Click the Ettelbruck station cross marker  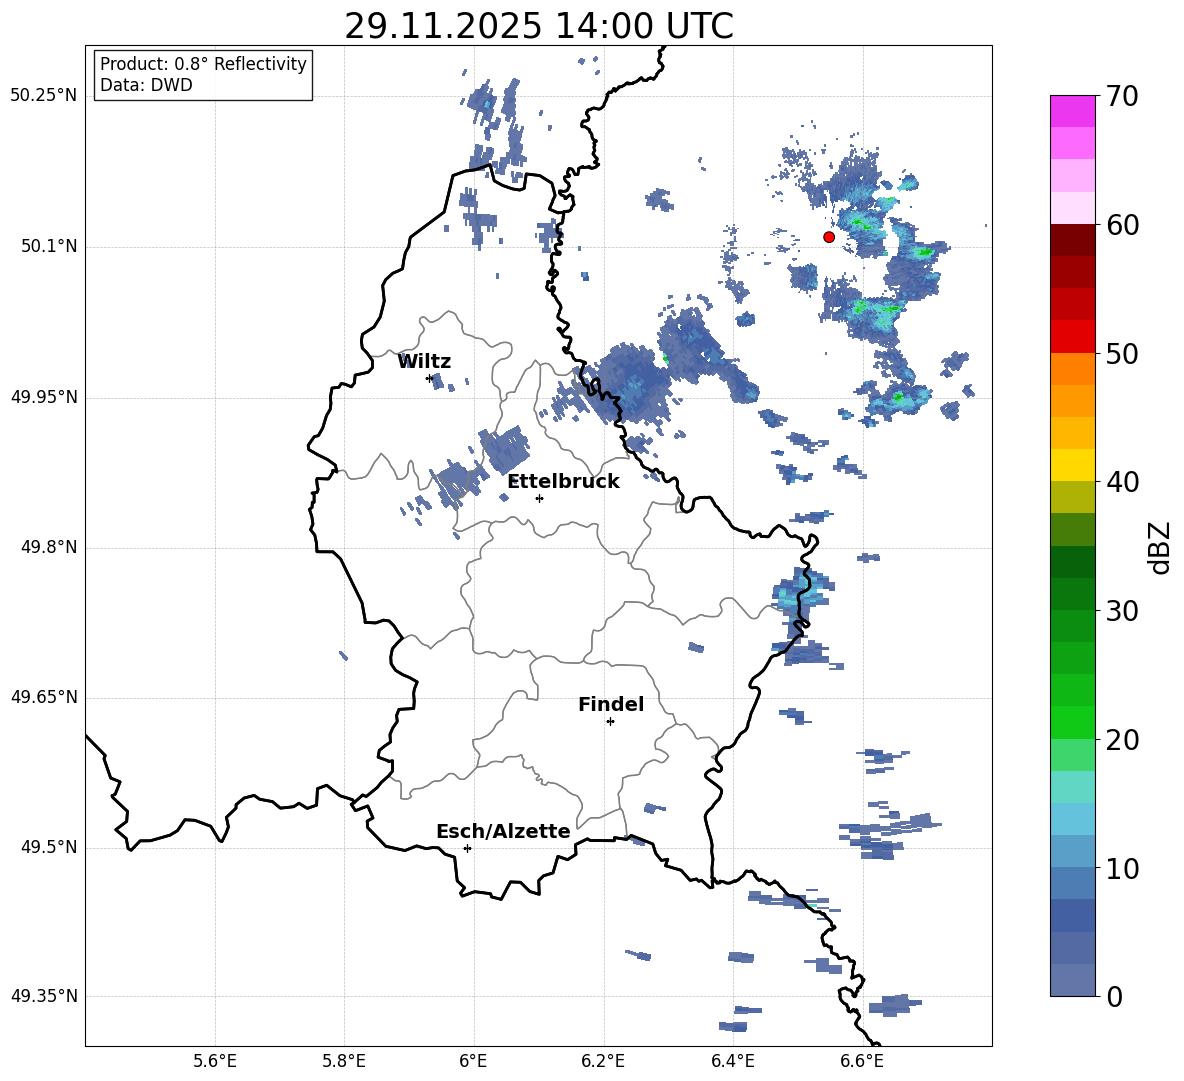pos(539,498)
